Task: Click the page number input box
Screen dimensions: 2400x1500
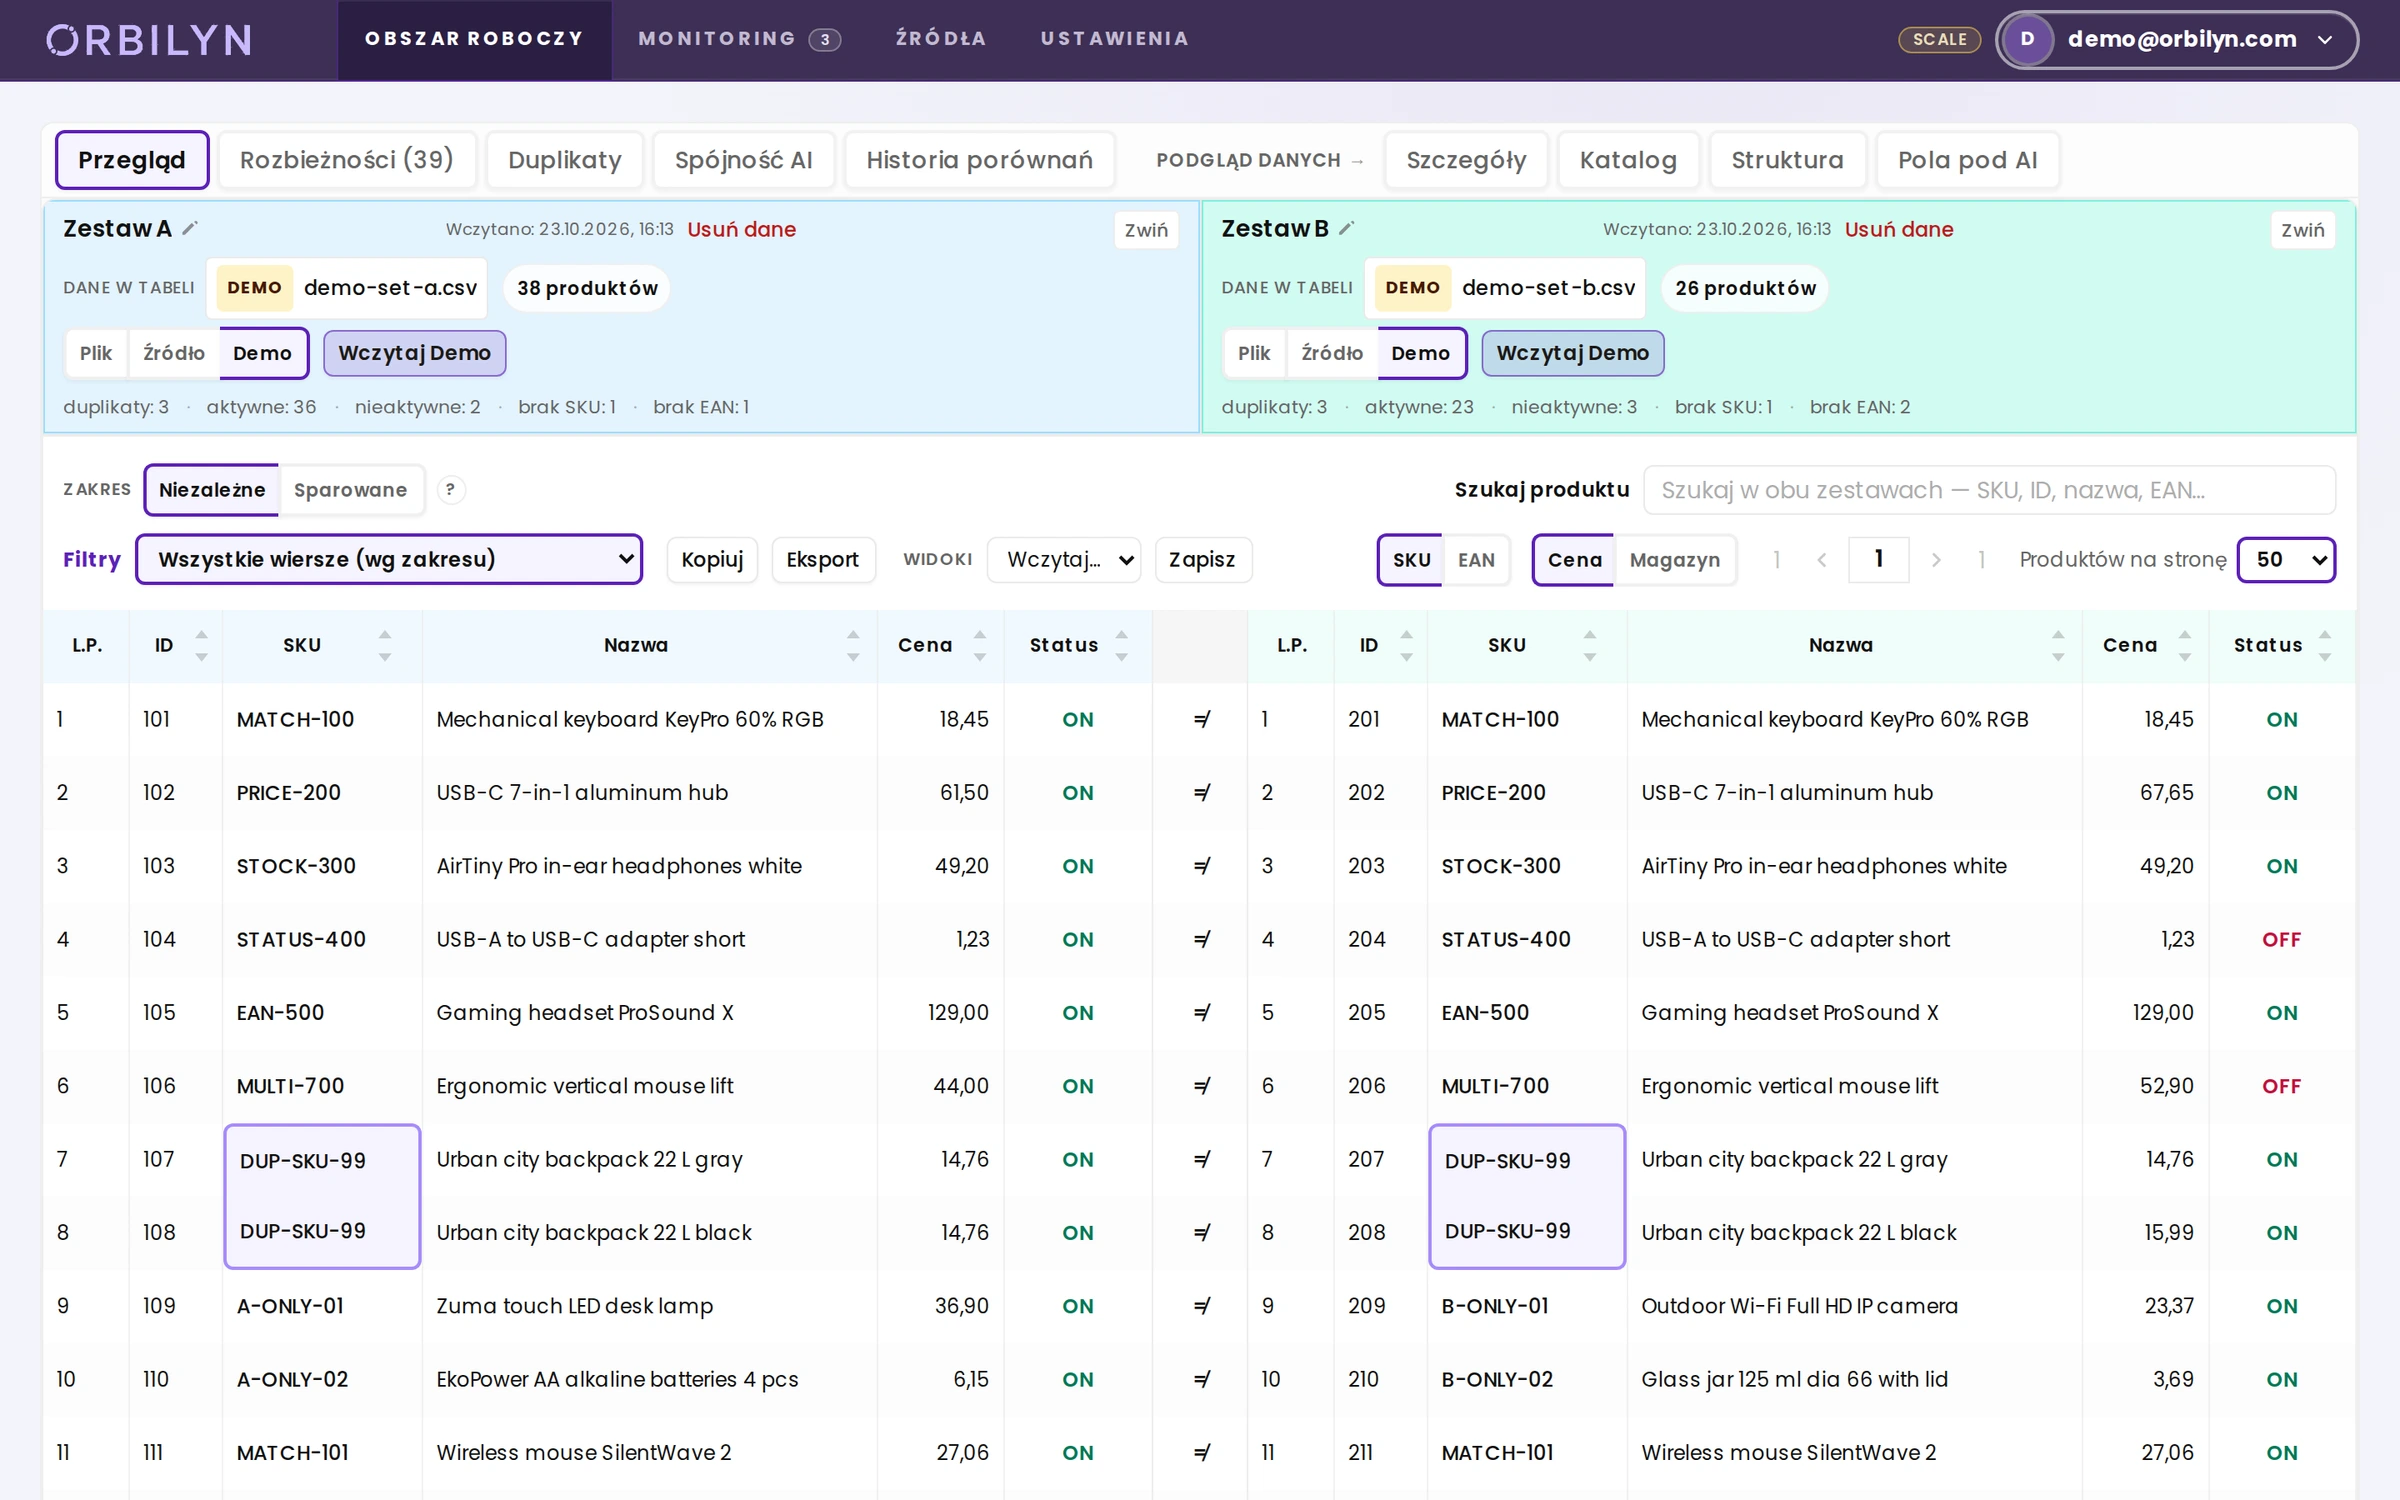Action: [1878, 559]
